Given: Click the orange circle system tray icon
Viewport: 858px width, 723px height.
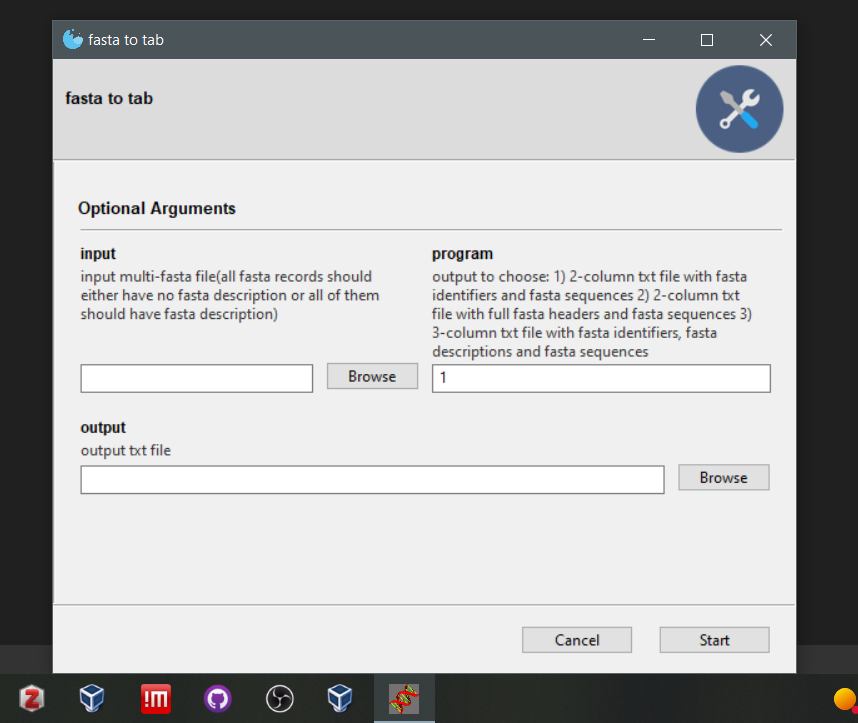Looking at the screenshot, I should coord(844,698).
